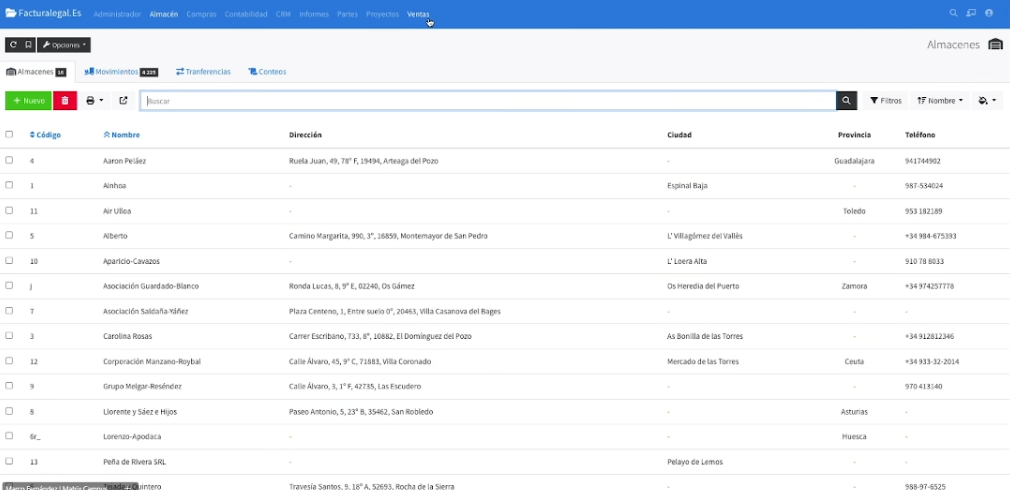Click the green Nuevo button

point(28,101)
